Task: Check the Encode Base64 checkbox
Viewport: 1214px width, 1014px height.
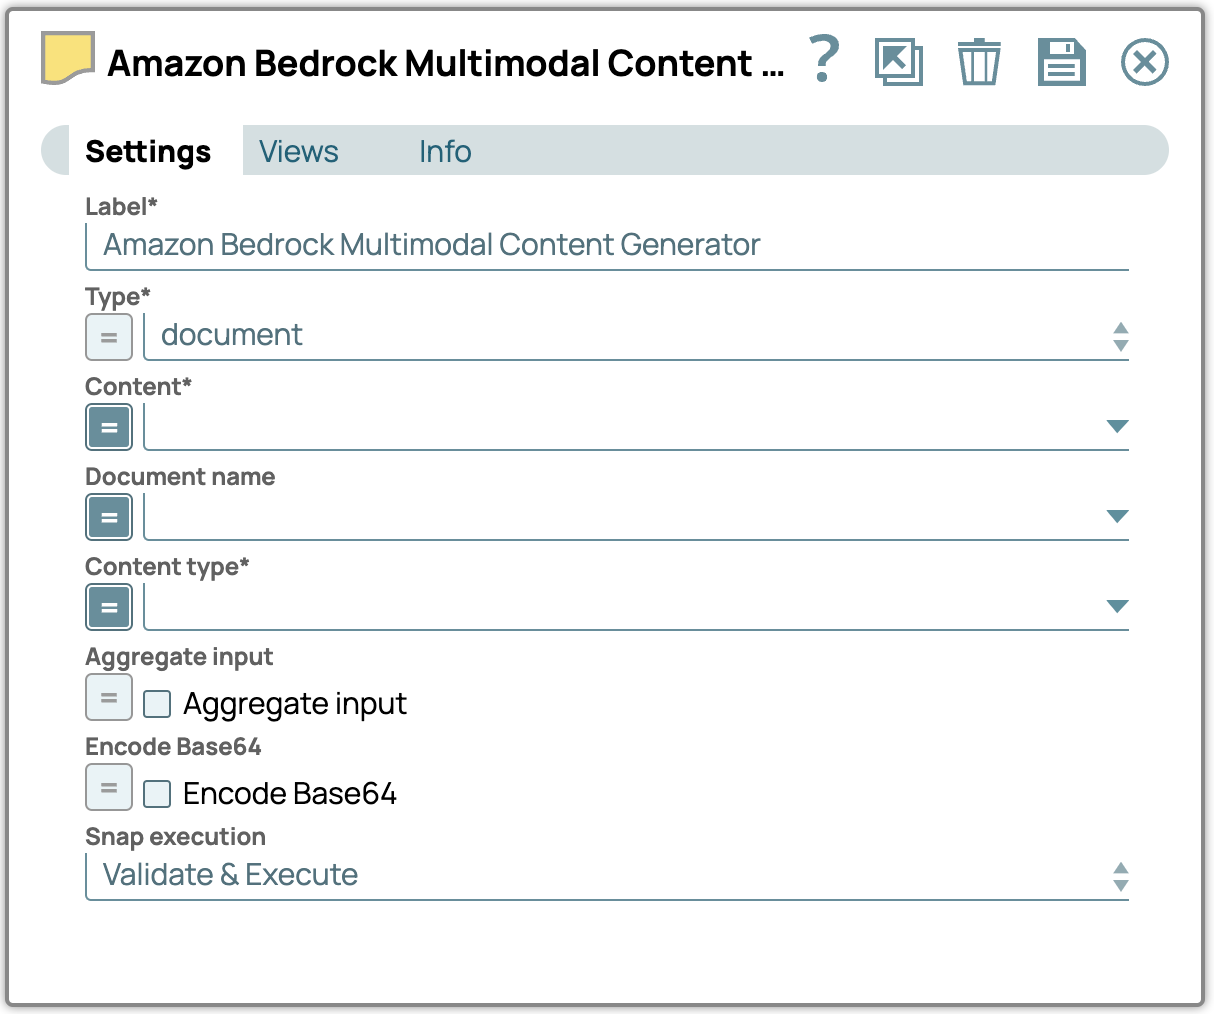Action: point(157,794)
